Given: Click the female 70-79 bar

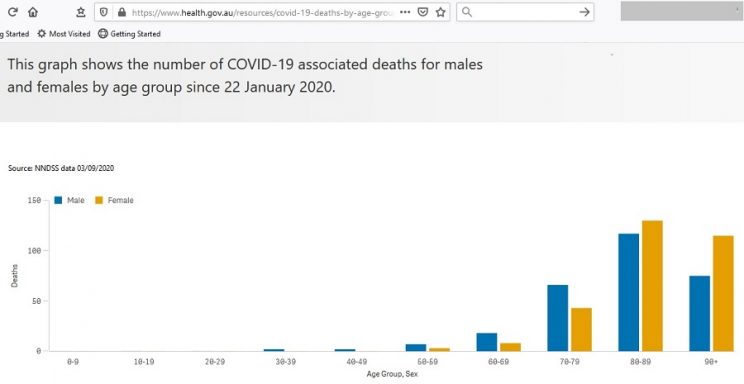Looking at the screenshot, I should pyautogui.click(x=581, y=329).
